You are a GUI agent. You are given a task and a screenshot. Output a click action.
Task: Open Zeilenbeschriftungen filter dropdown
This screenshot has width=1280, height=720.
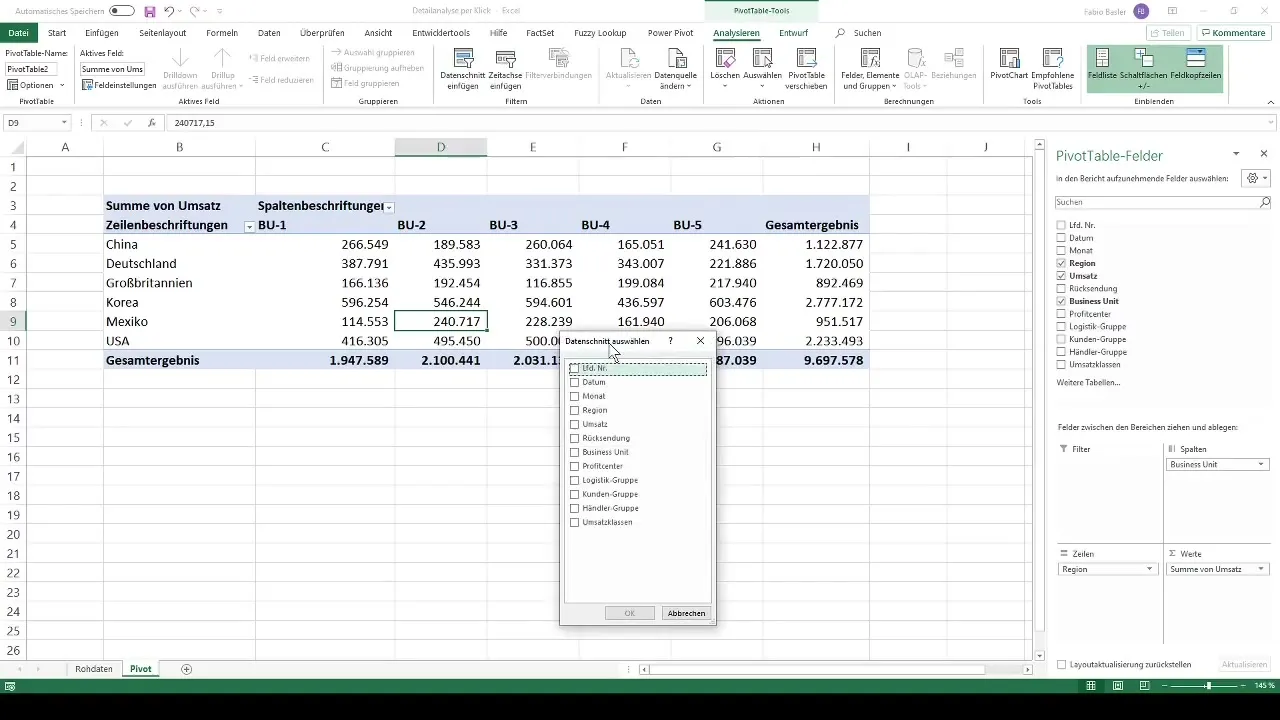tap(249, 226)
